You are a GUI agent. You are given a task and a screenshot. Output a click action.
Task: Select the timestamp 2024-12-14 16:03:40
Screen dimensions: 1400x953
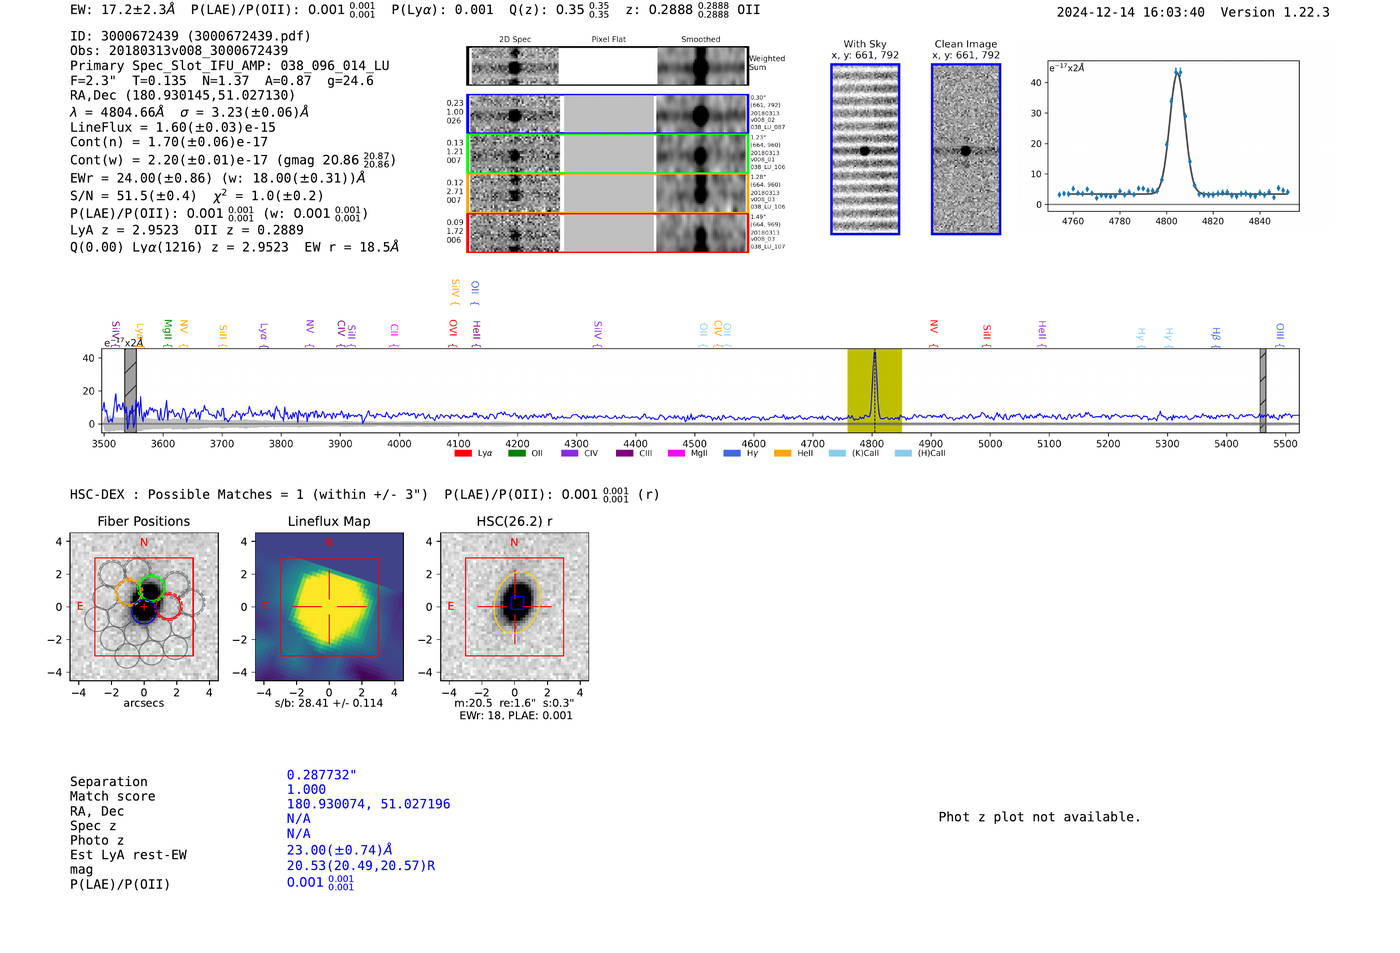coord(1131,12)
